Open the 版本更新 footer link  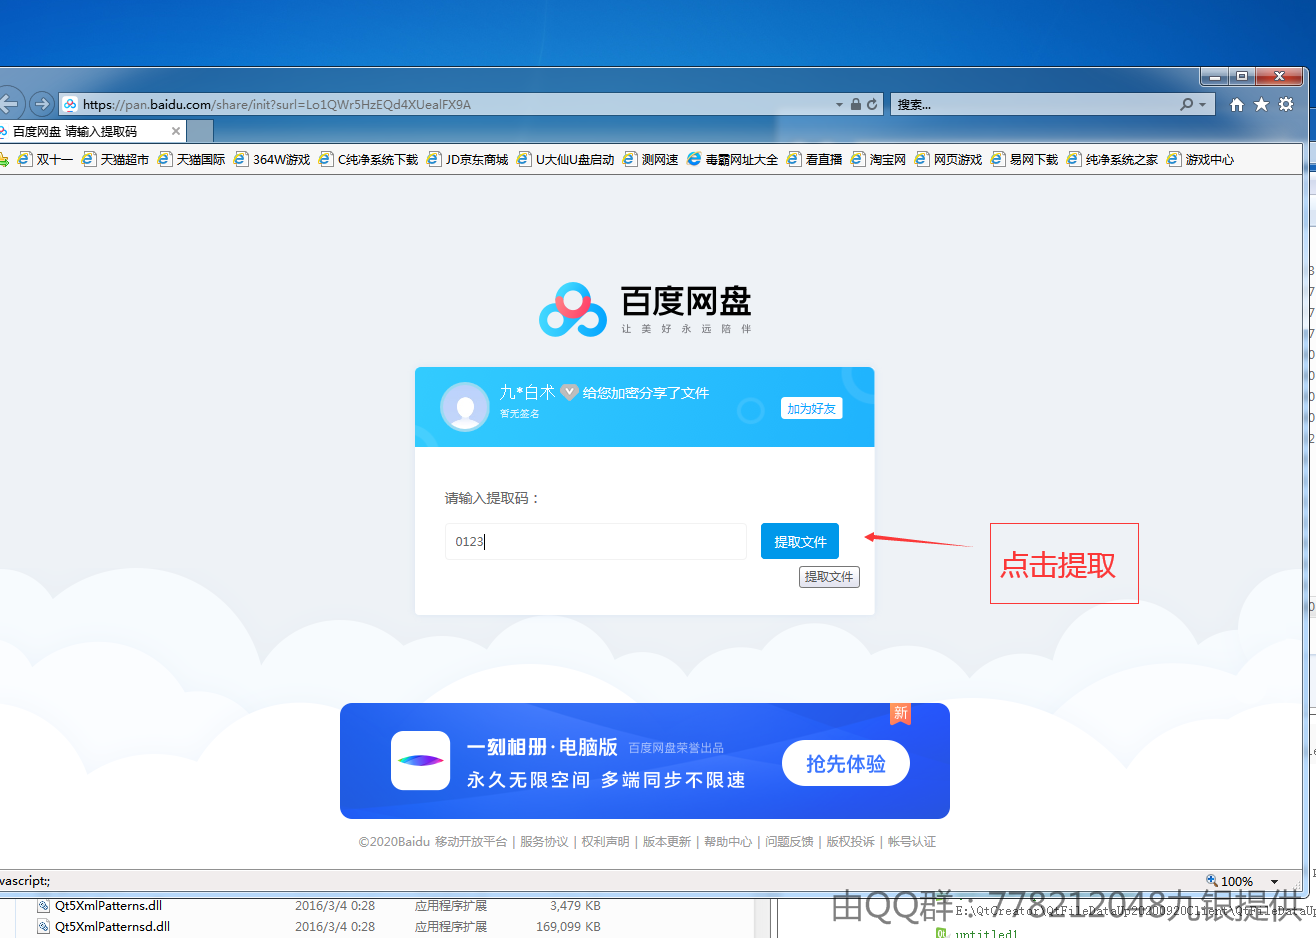667,842
